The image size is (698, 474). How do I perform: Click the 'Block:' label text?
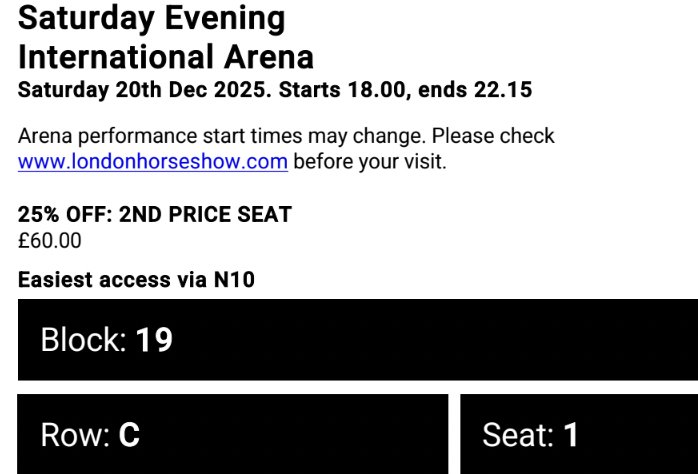(x=84, y=341)
